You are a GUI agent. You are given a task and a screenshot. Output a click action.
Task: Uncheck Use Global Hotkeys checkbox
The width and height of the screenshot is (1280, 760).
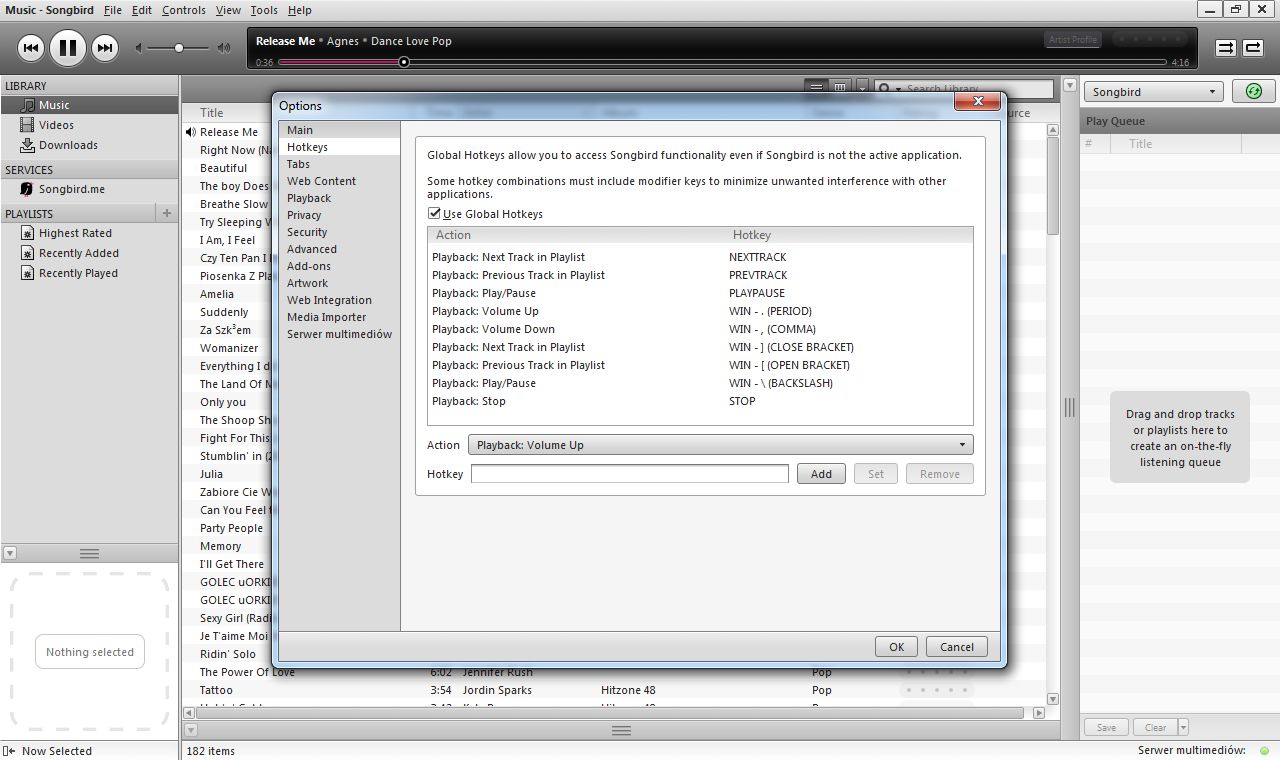(434, 213)
